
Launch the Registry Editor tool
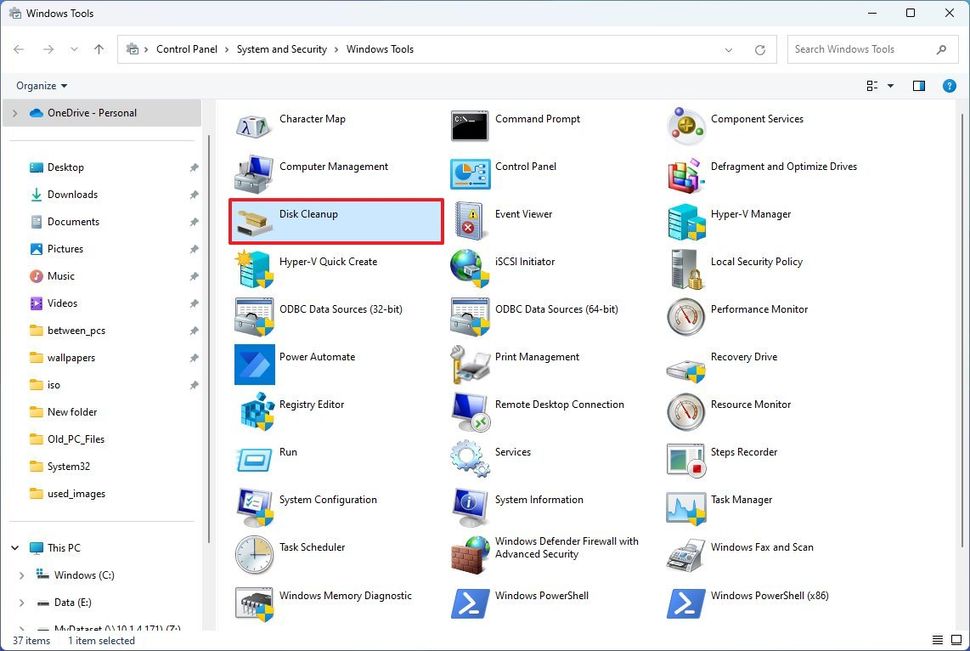tap(312, 404)
